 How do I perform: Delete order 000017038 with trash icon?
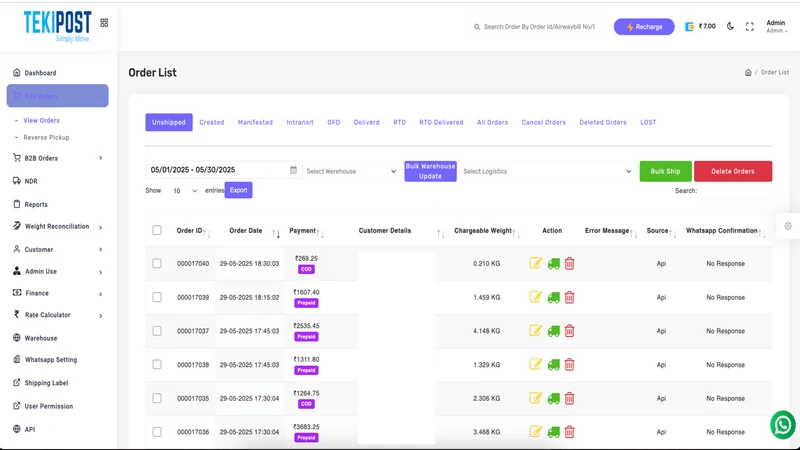(569, 364)
